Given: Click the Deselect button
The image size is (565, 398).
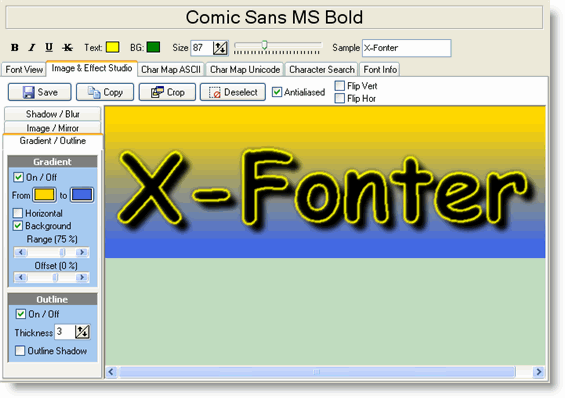Looking at the screenshot, I should click(233, 92).
